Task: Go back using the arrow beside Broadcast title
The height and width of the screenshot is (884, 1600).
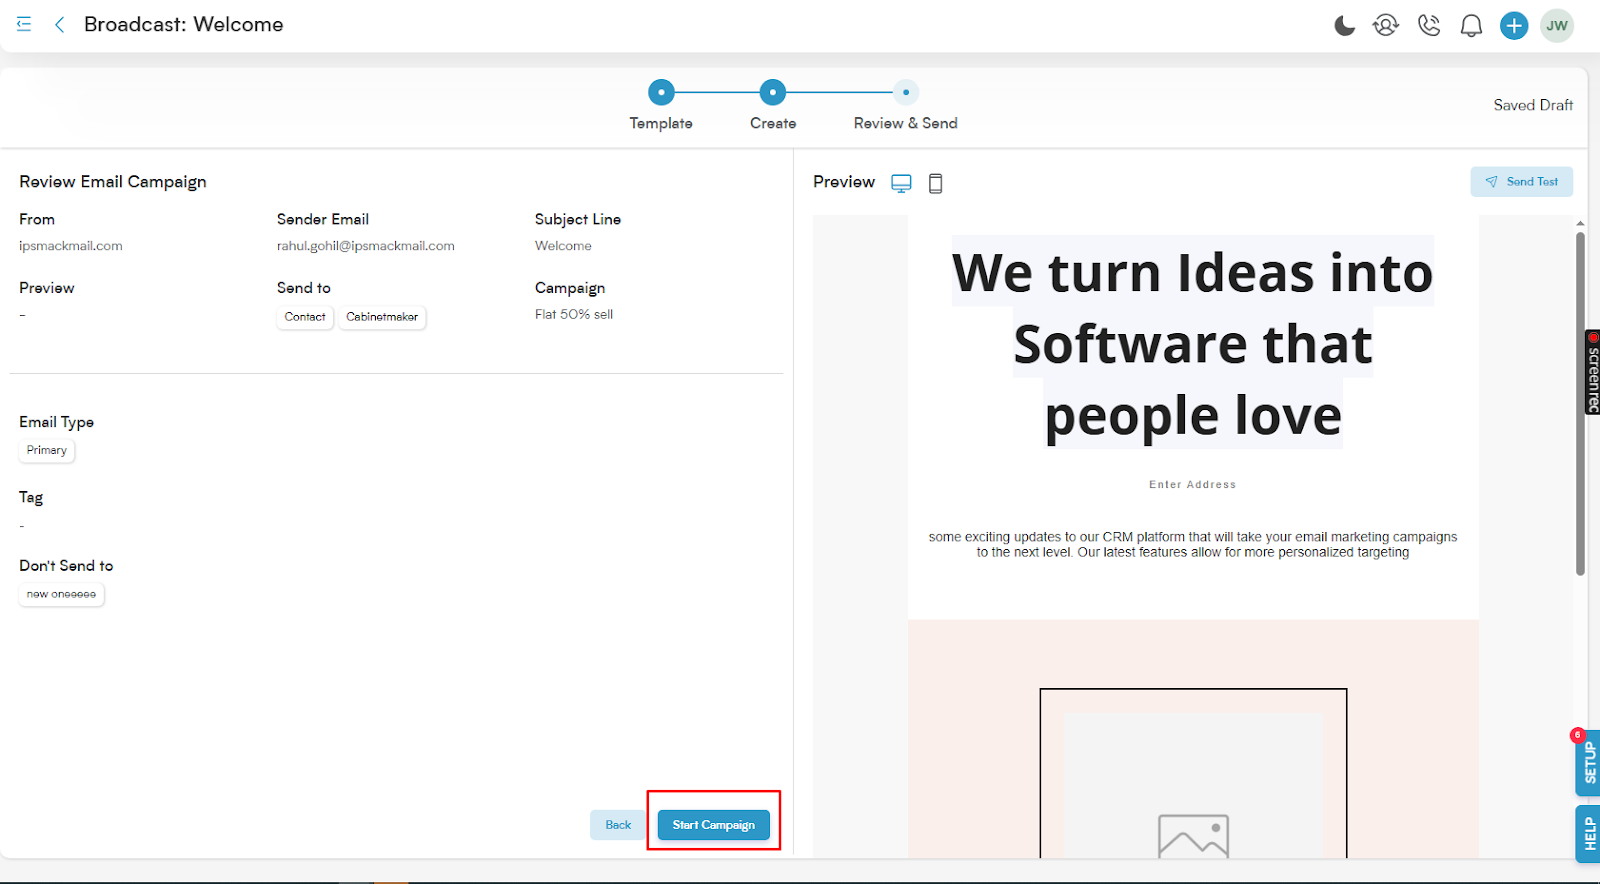Action: [x=60, y=24]
